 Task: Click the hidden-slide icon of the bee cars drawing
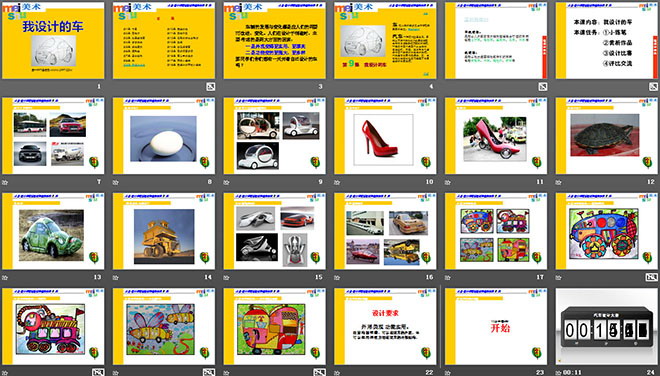209,372
